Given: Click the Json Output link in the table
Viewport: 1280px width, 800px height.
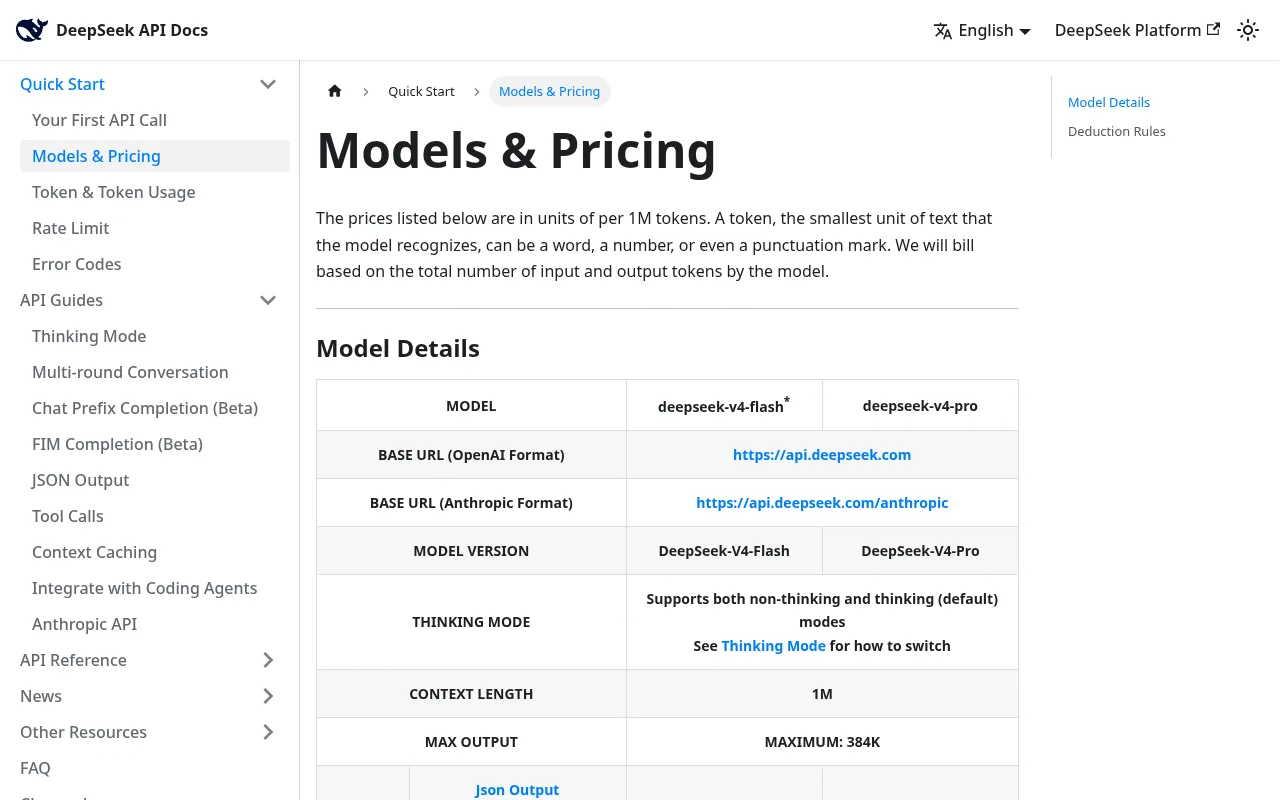Looking at the screenshot, I should [516, 789].
